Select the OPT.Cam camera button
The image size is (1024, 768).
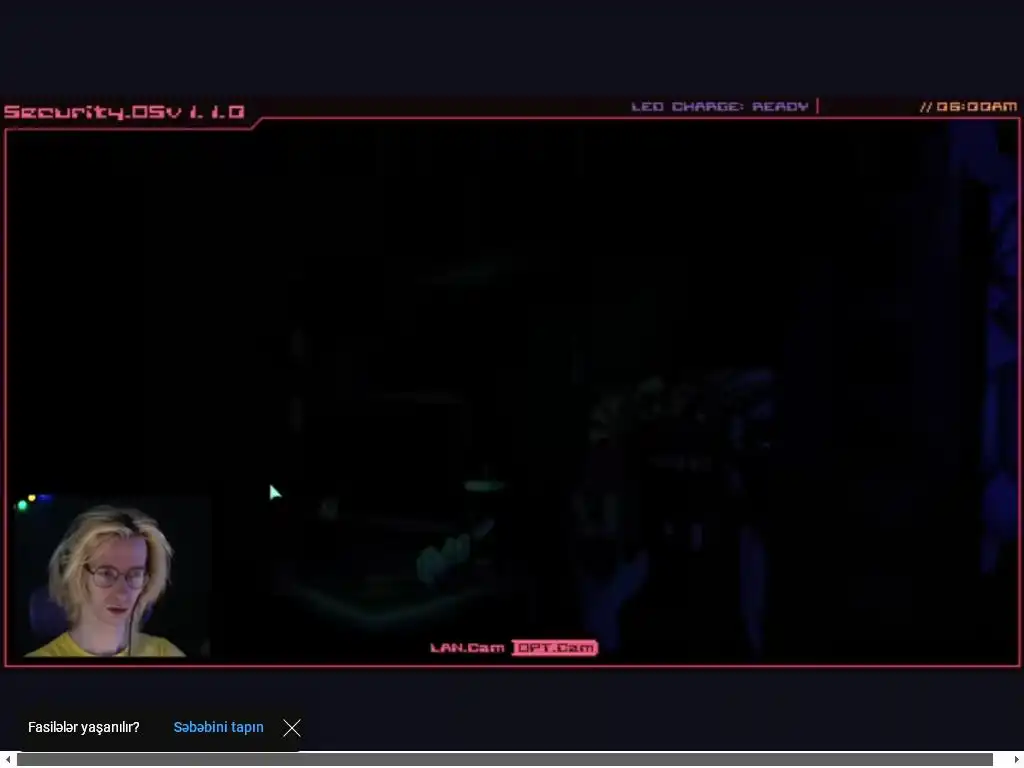tap(554, 648)
